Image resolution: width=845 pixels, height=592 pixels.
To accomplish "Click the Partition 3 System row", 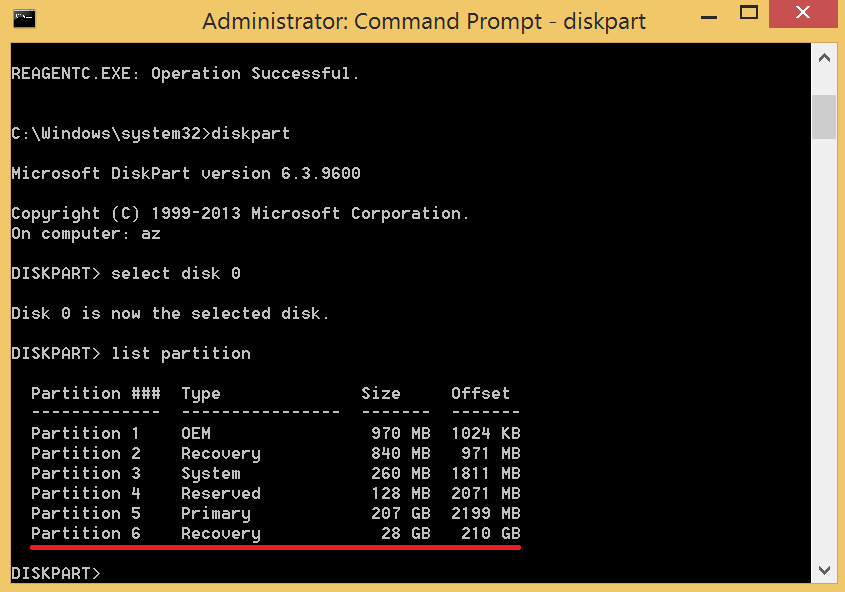I will tap(275, 473).
